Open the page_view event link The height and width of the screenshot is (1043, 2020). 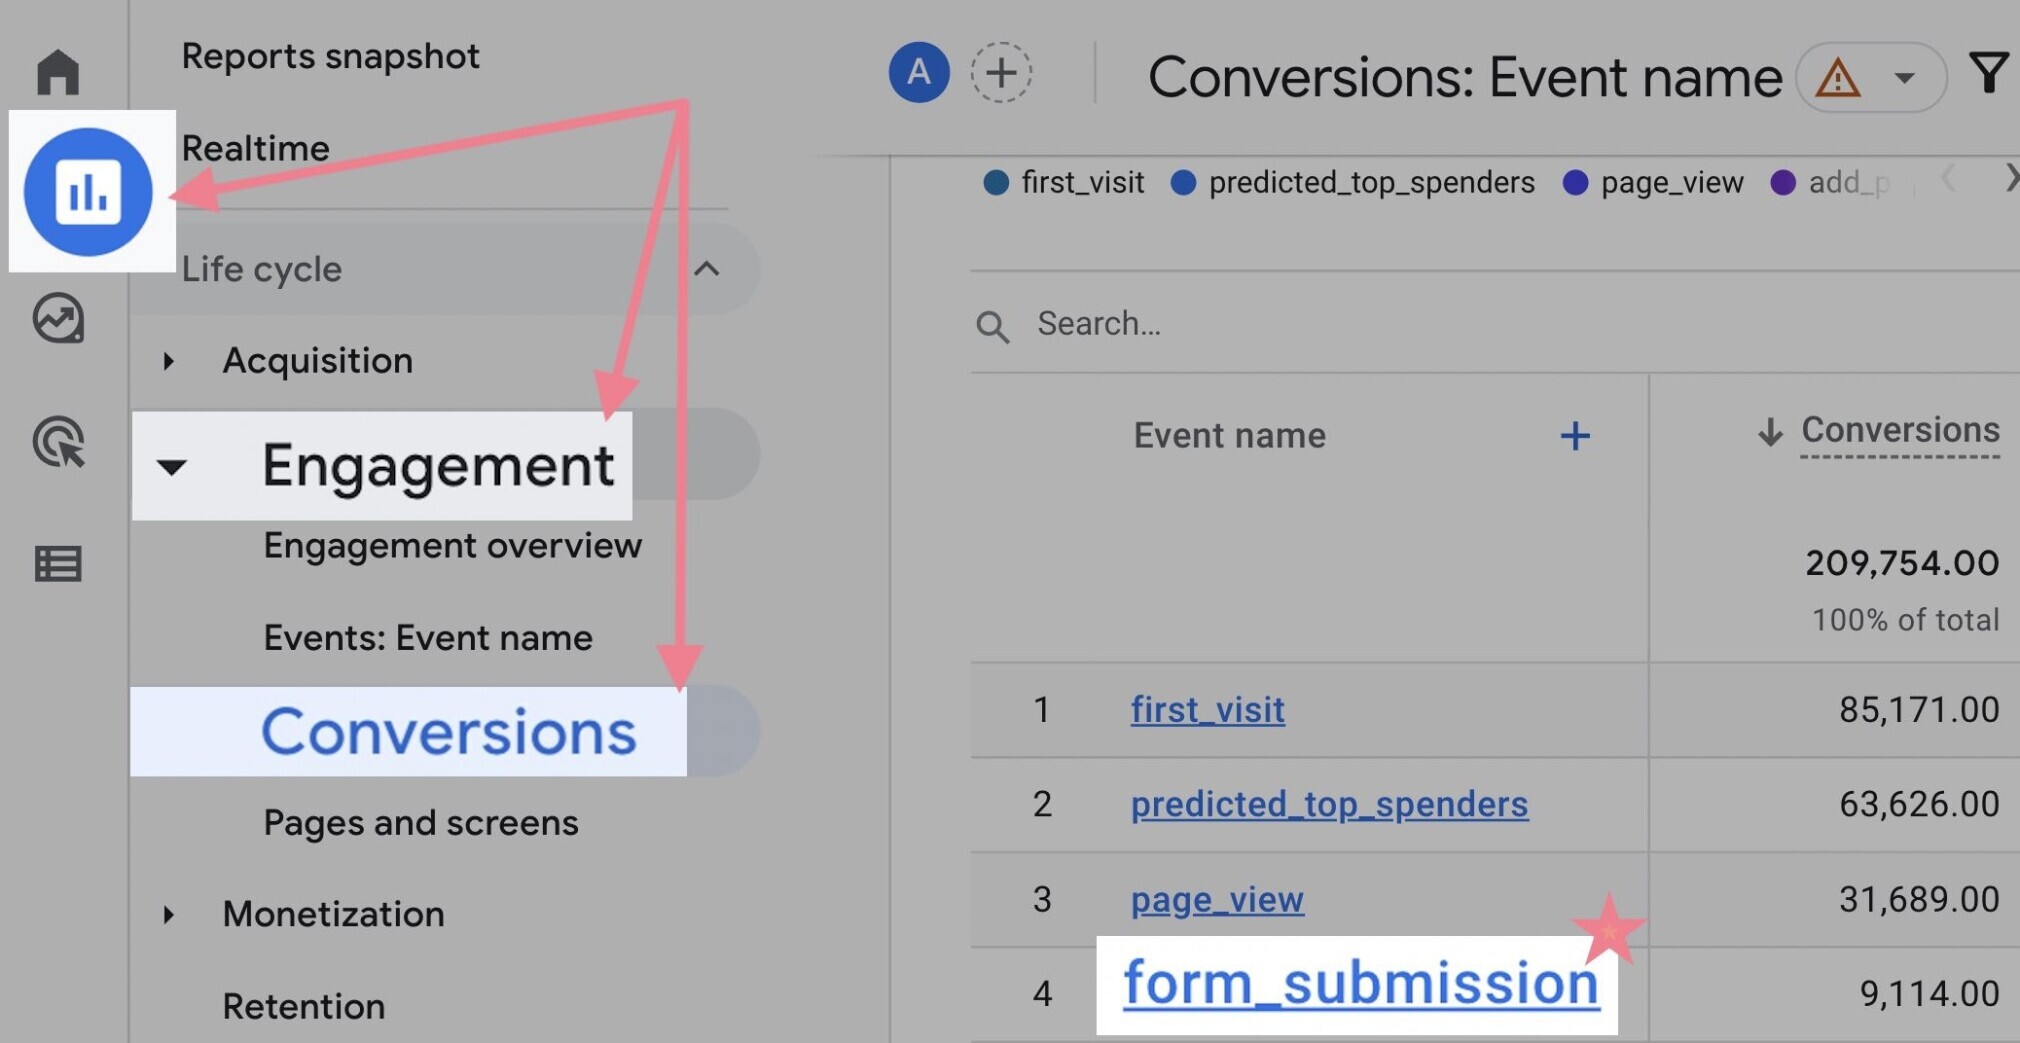pos(1217,899)
